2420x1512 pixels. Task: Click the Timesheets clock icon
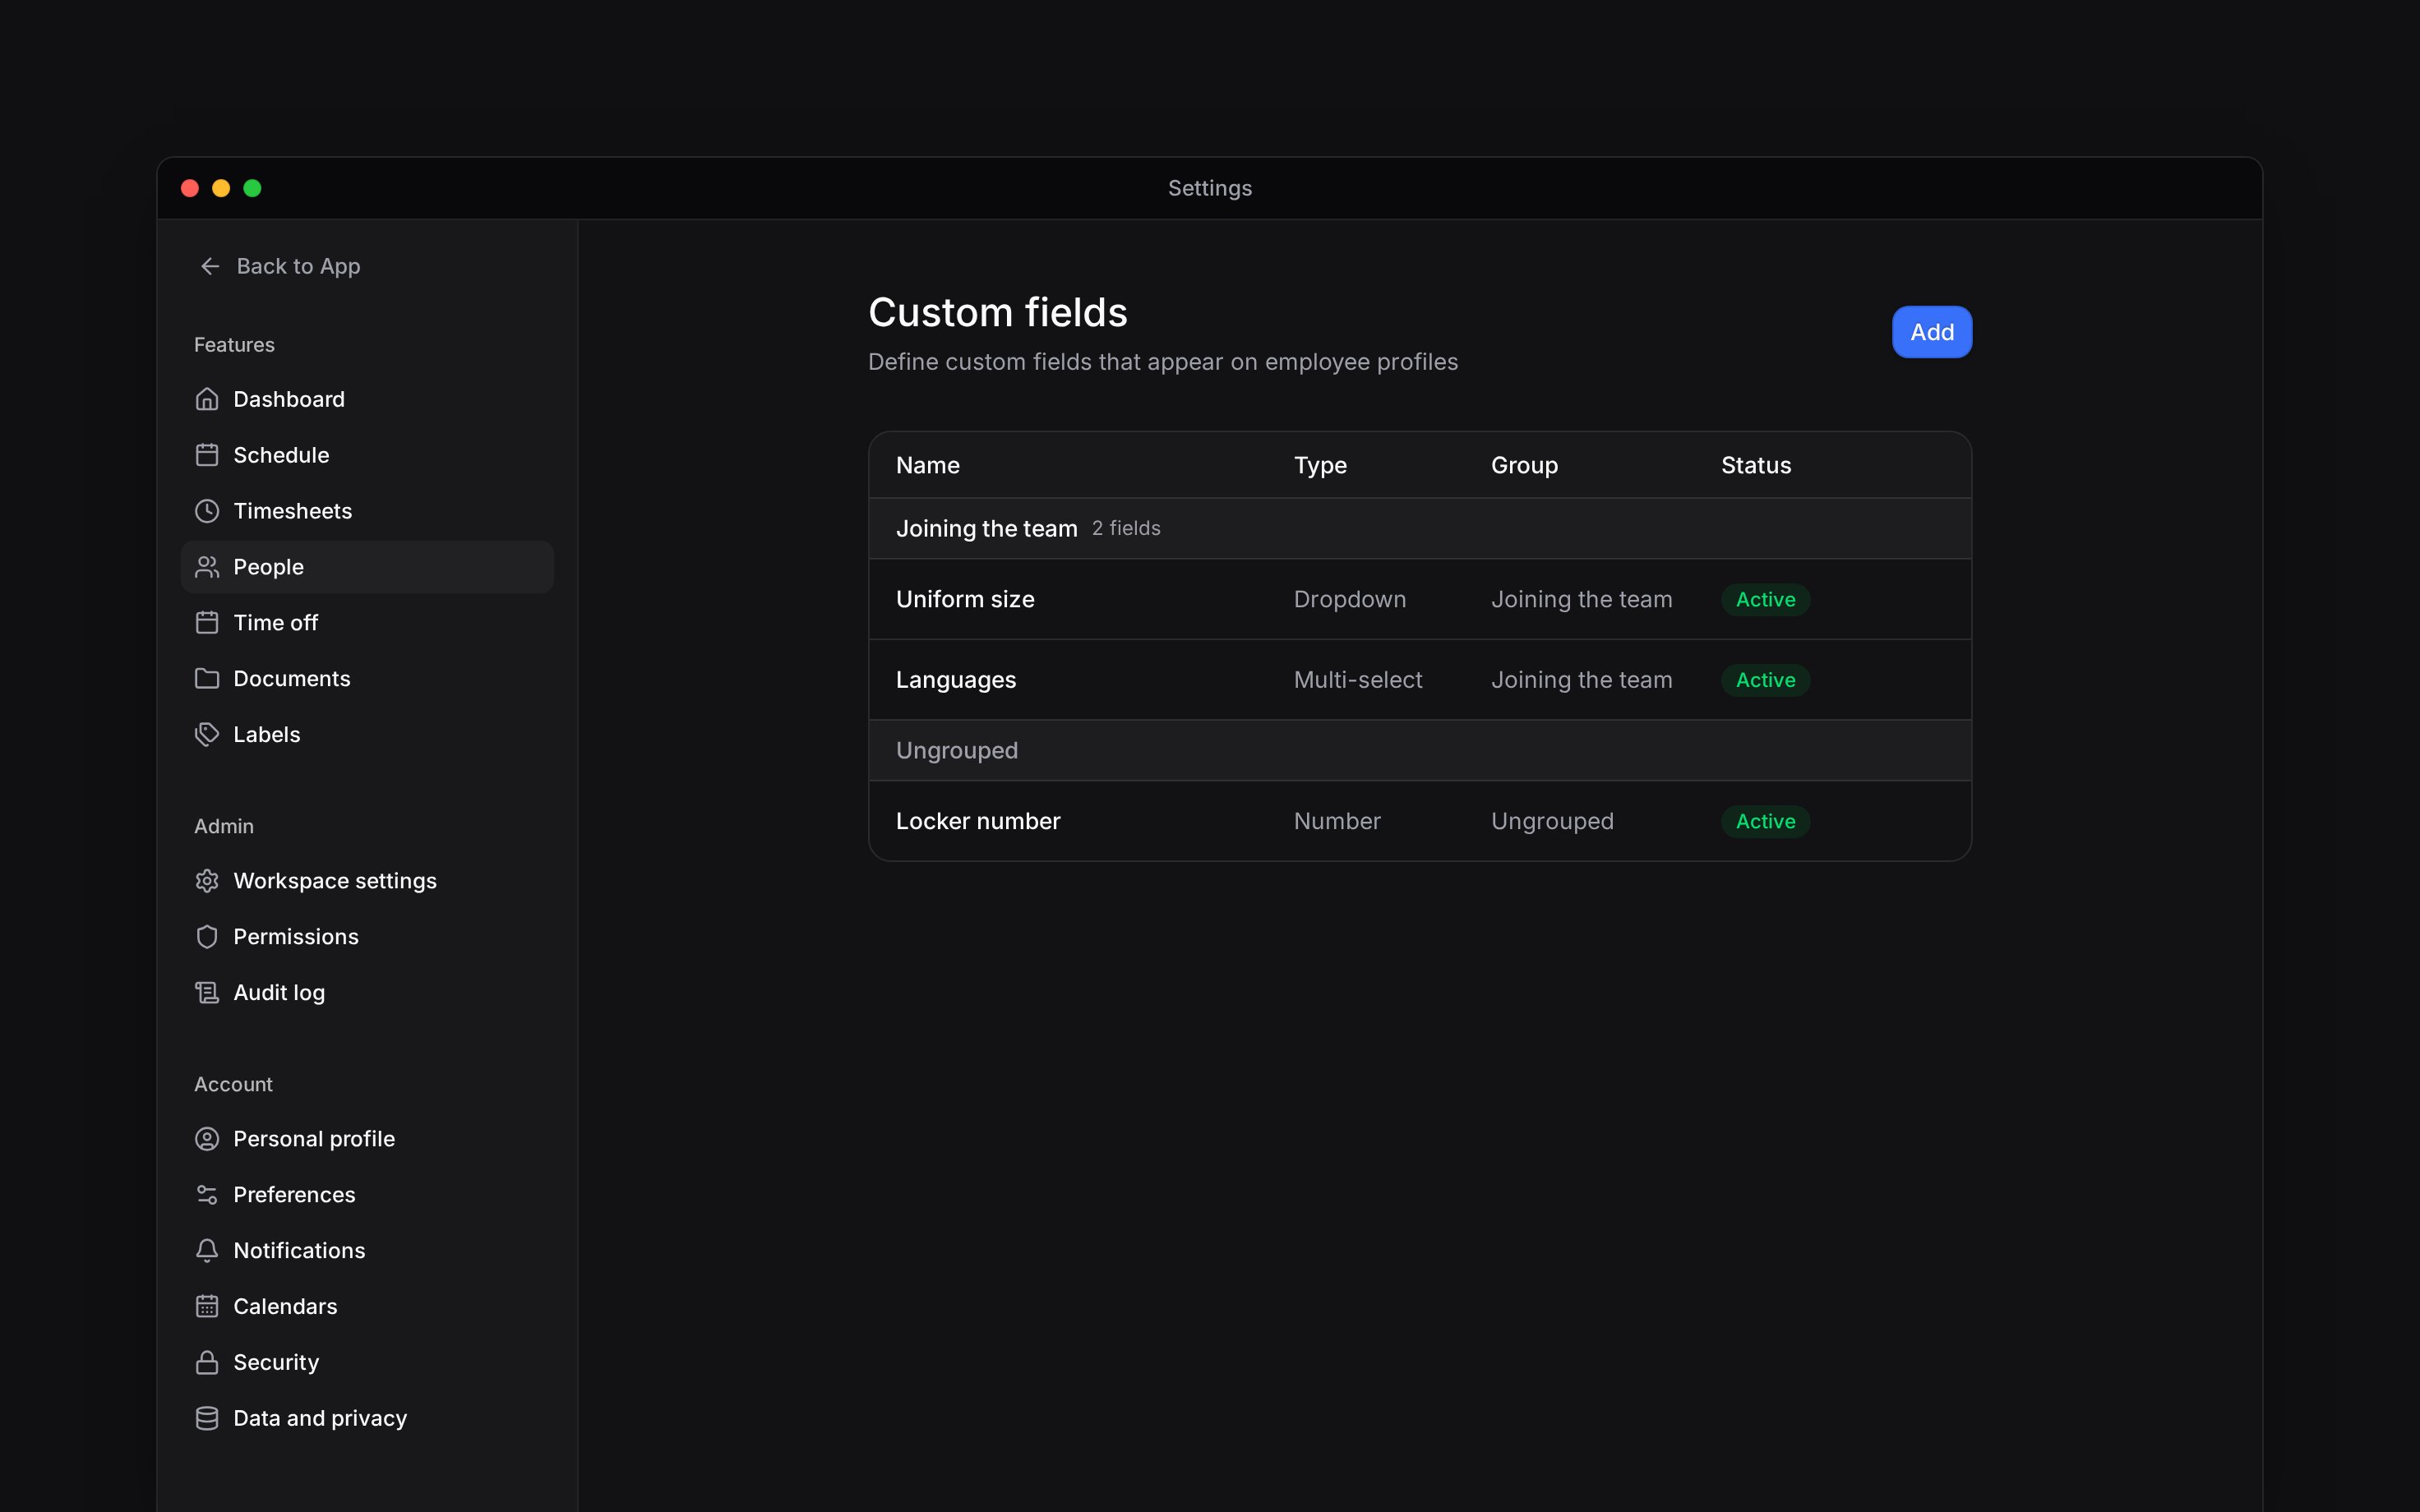click(x=207, y=511)
